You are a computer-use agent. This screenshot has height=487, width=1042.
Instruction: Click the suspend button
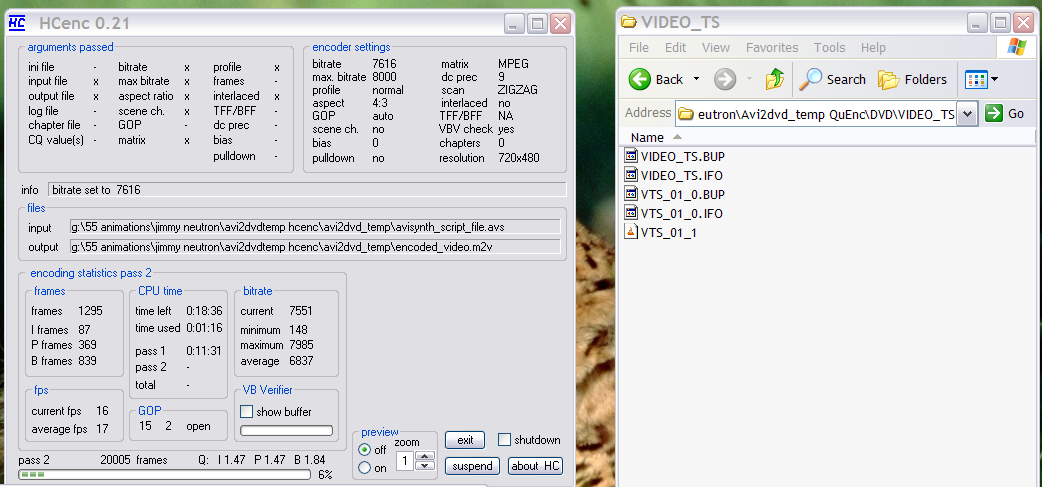[472, 466]
